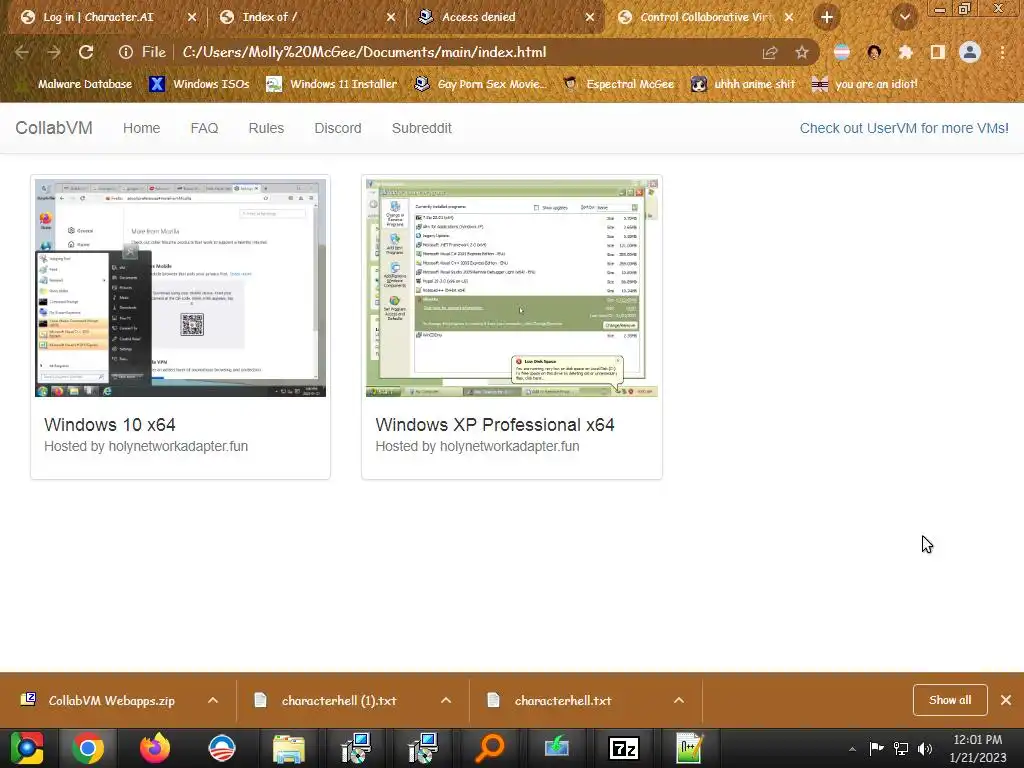
Task: Open the Discord nav item
Action: tap(338, 128)
